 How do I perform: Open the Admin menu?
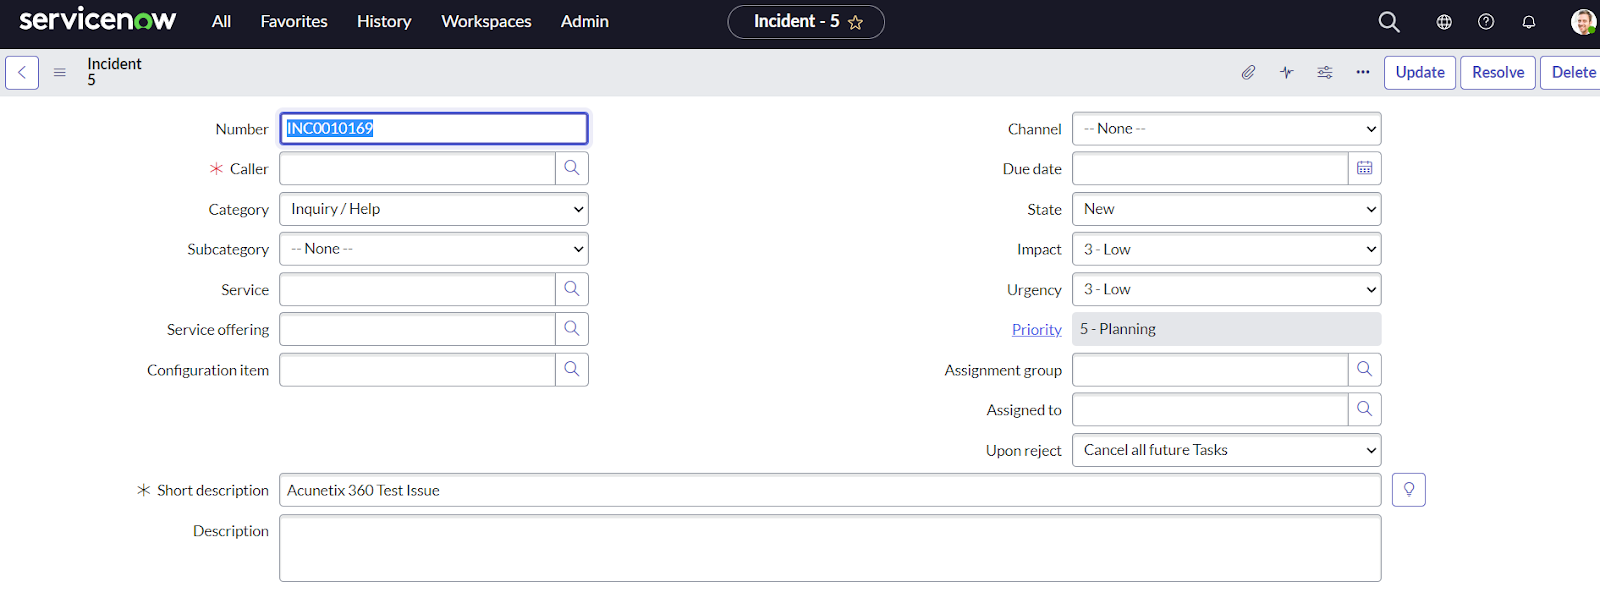585,21
